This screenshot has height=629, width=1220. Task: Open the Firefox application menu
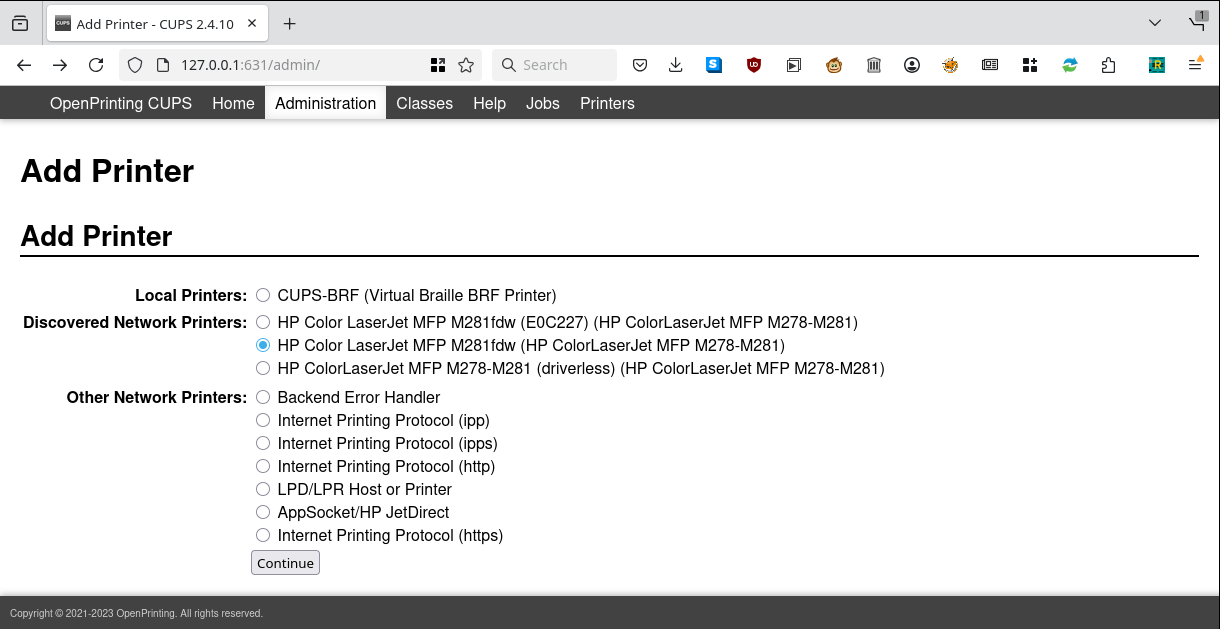[x=1195, y=65]
